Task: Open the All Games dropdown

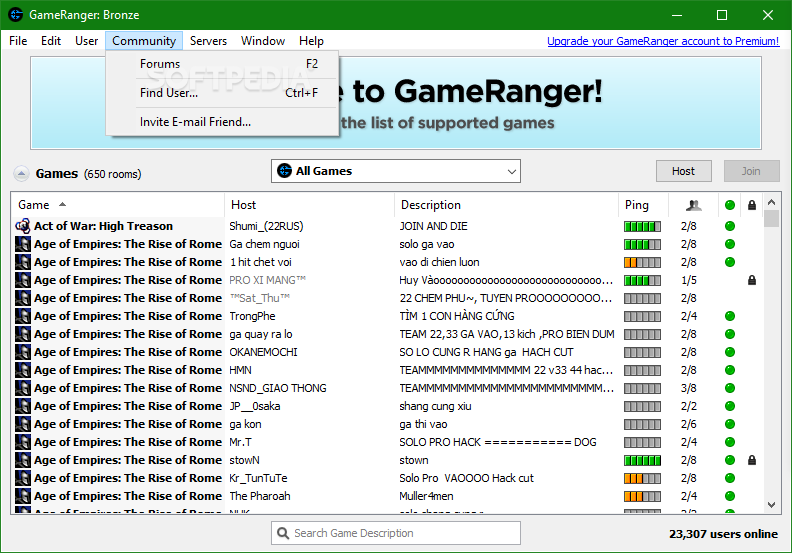Action: pos(395,171)
